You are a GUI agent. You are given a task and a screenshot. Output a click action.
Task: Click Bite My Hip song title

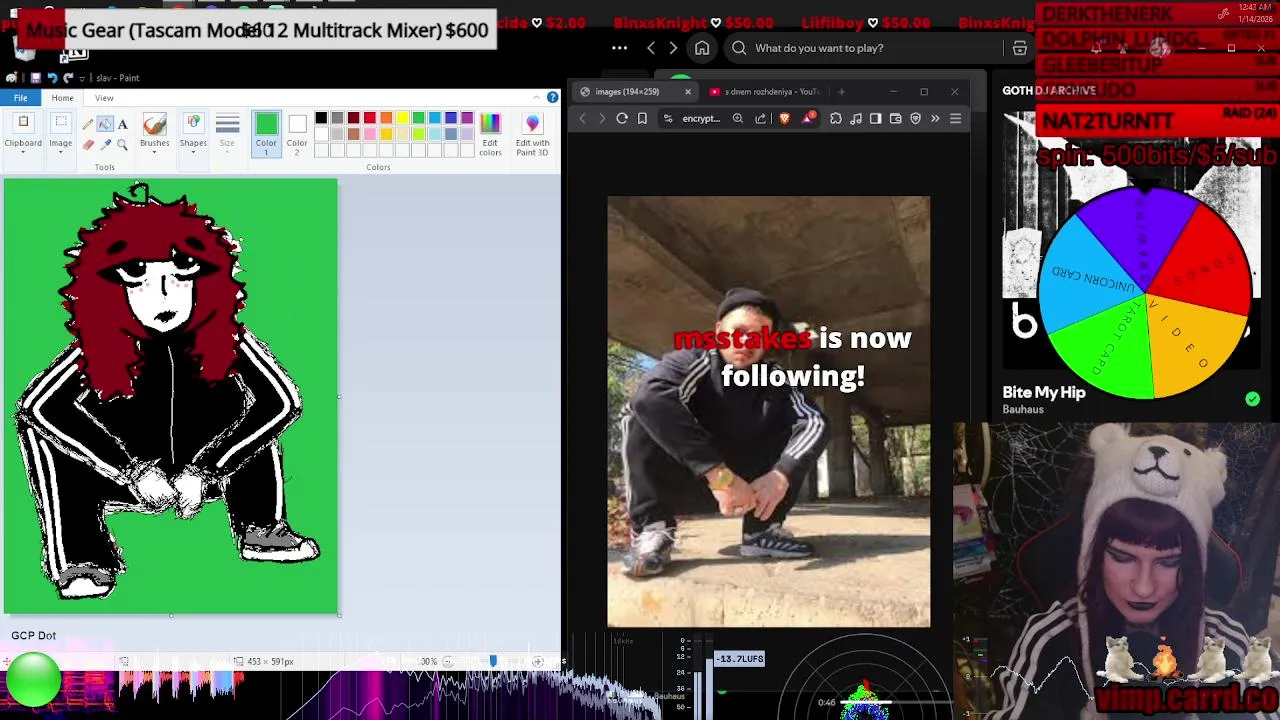pyautogui.click(x=1044, y=392)
